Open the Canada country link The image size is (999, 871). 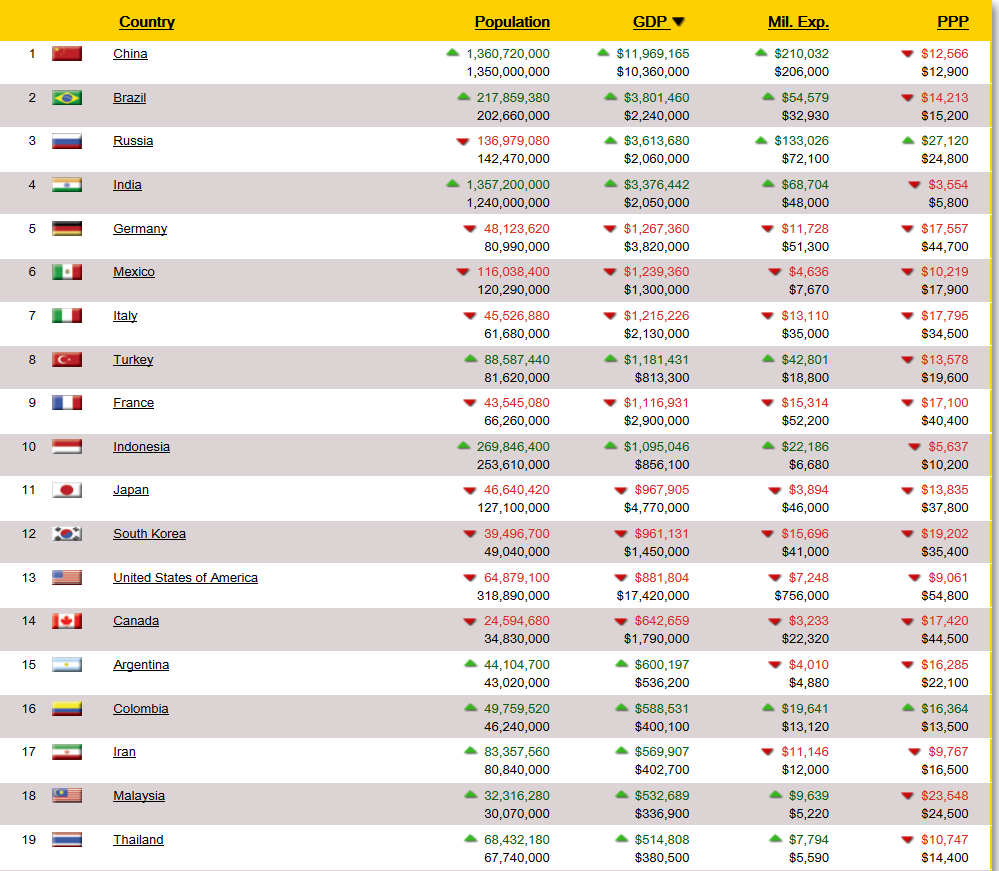(136, 621)
